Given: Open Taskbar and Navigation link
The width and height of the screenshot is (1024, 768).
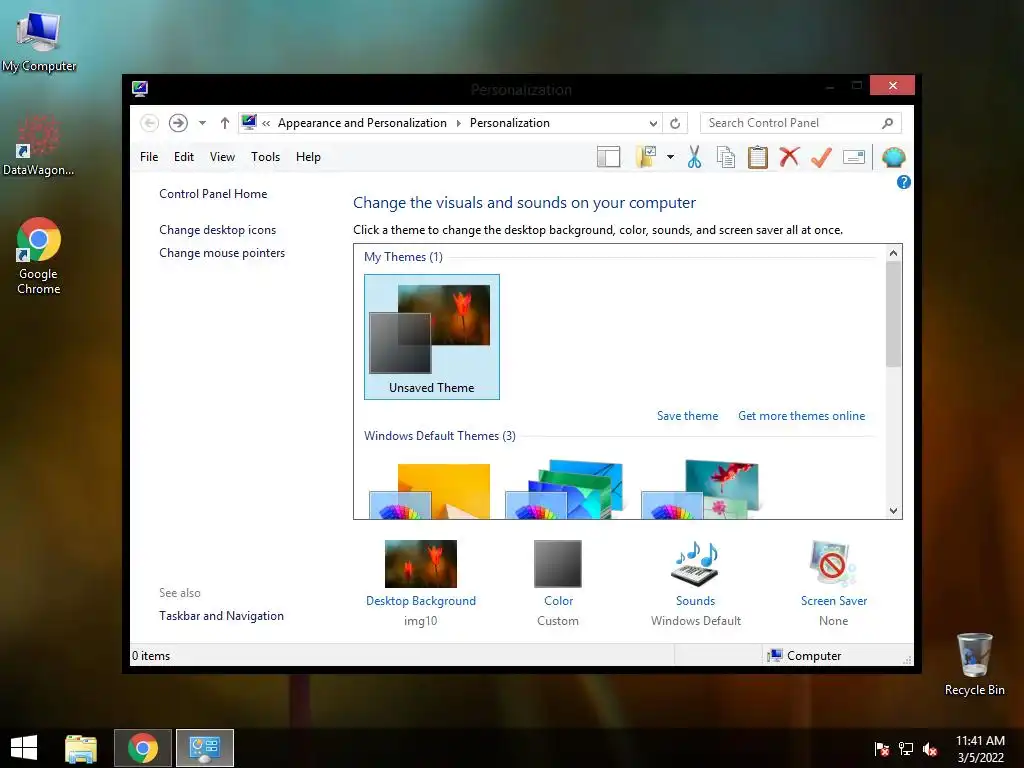Looking at the screenshot, I should click(221, 616).
